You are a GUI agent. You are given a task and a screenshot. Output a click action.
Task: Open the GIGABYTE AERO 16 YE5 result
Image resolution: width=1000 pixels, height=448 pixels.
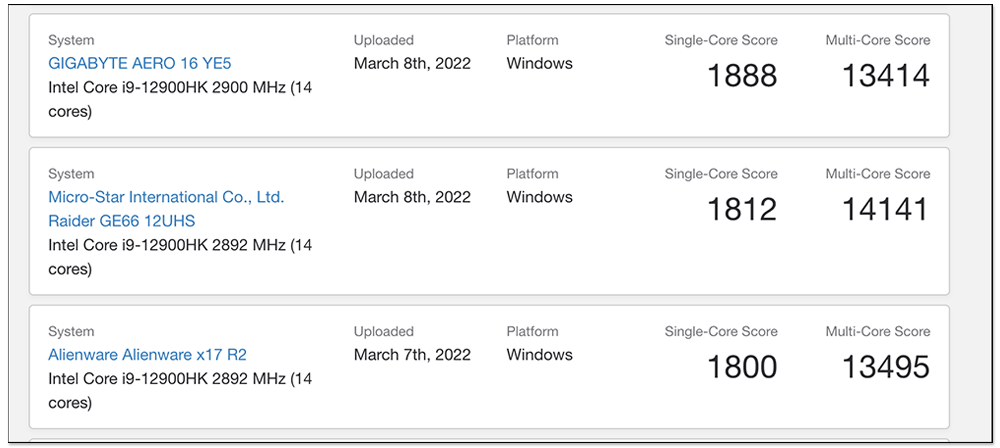pyautogui.click(x=140, y=63)
